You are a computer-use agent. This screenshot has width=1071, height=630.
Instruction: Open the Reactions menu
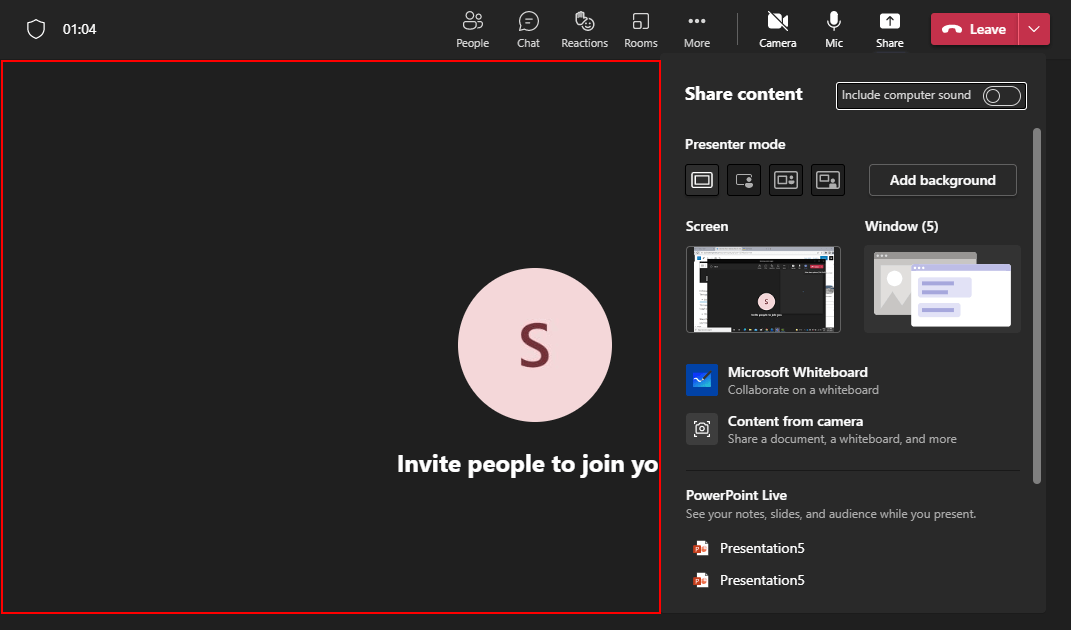coord(584,29)
